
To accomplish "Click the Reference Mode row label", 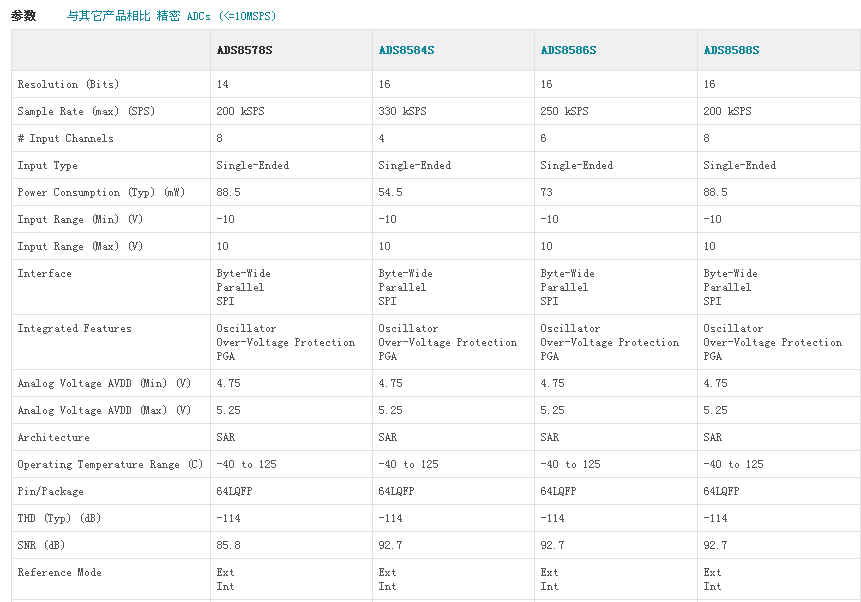I will pyautogui.click(x=59, y=573).
